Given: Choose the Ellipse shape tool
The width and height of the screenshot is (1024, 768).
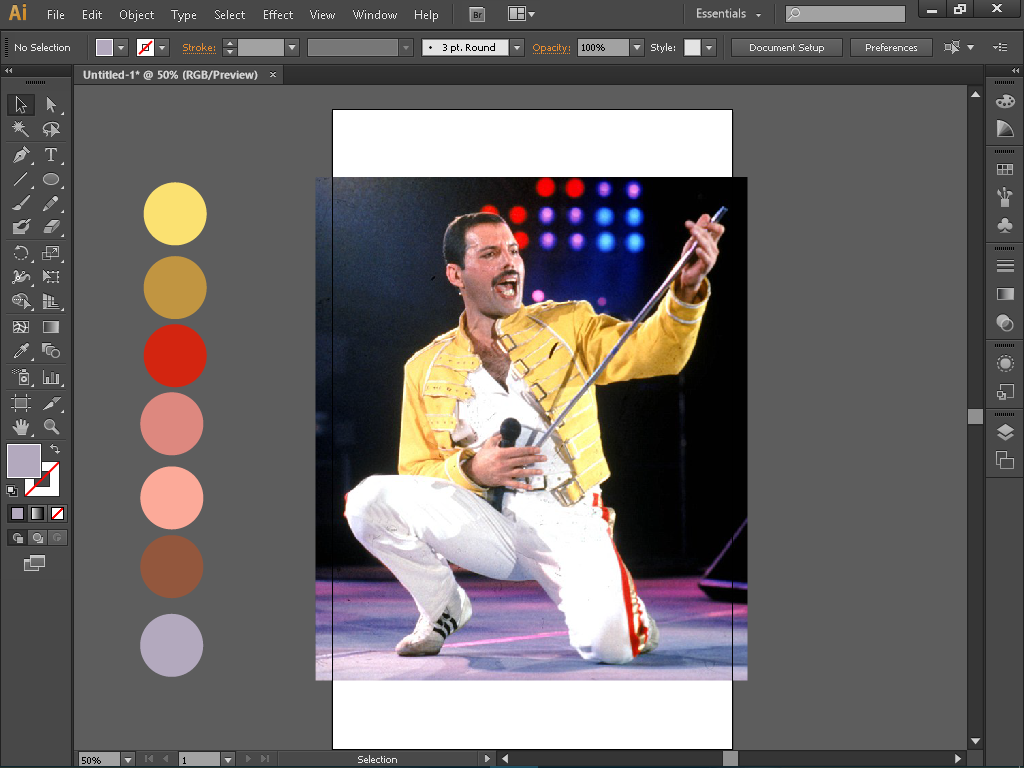Looking at the screenshot, I should (x=51, y=180).
